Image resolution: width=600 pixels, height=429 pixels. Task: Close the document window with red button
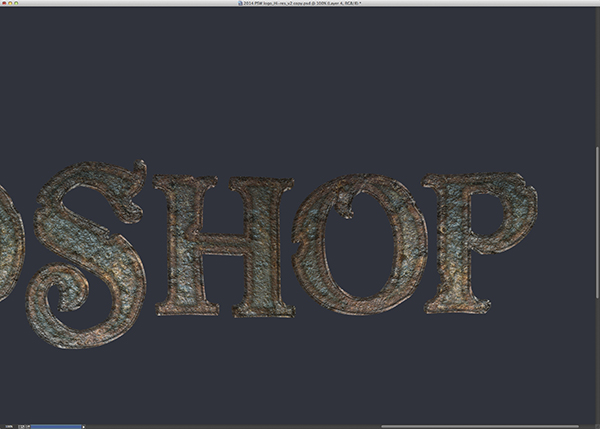click(x=4, y=3)
